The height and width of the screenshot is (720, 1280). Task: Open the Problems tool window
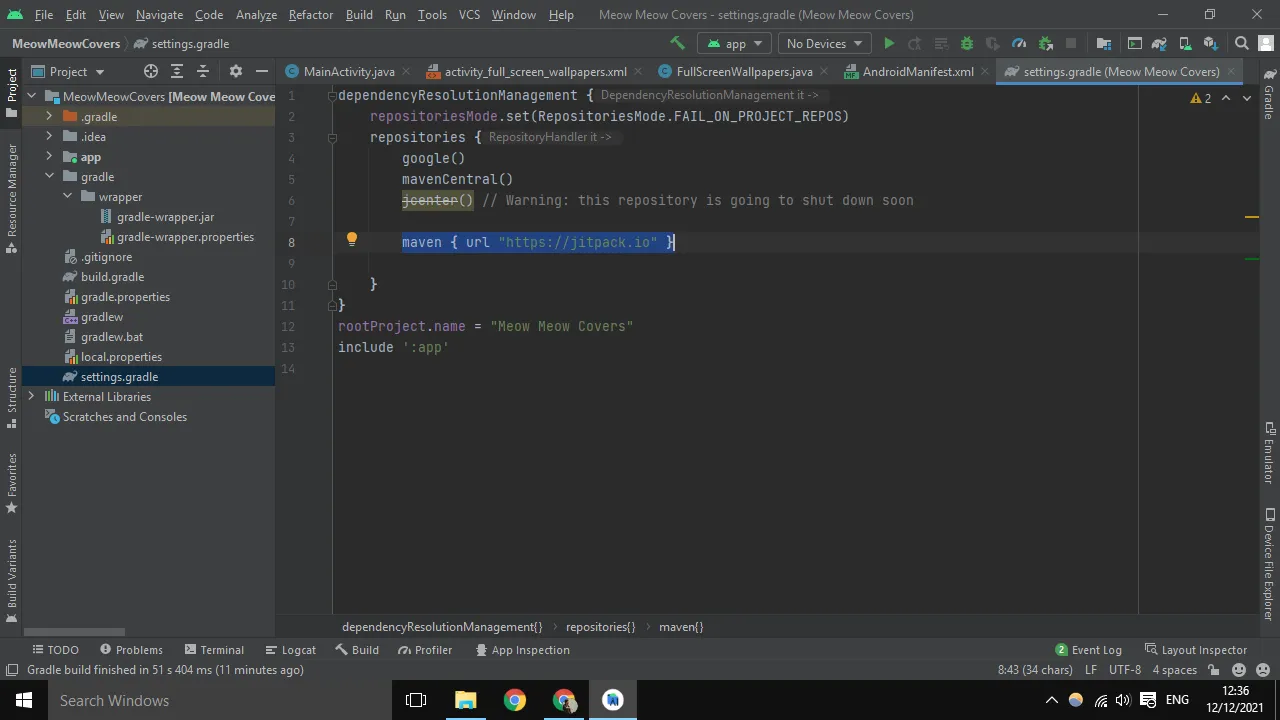click(x=130, y=650)
